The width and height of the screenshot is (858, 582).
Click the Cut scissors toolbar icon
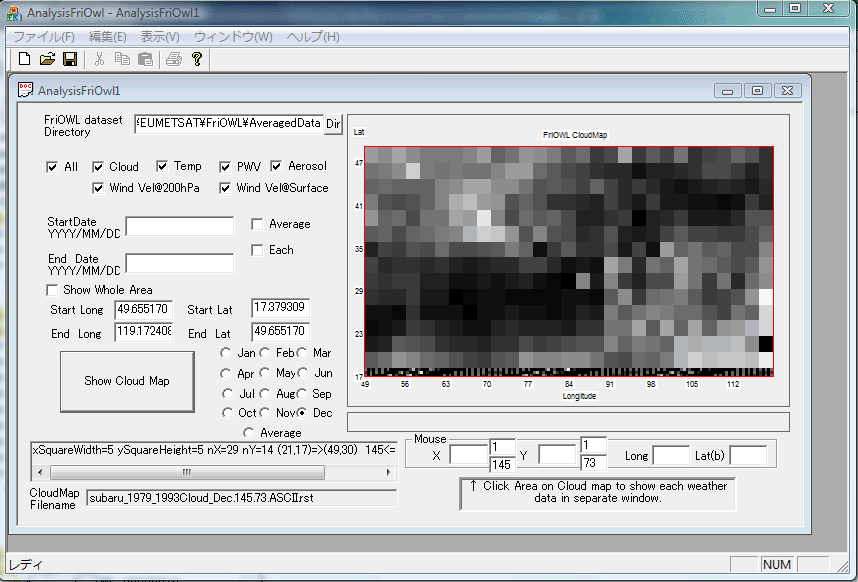100,60
